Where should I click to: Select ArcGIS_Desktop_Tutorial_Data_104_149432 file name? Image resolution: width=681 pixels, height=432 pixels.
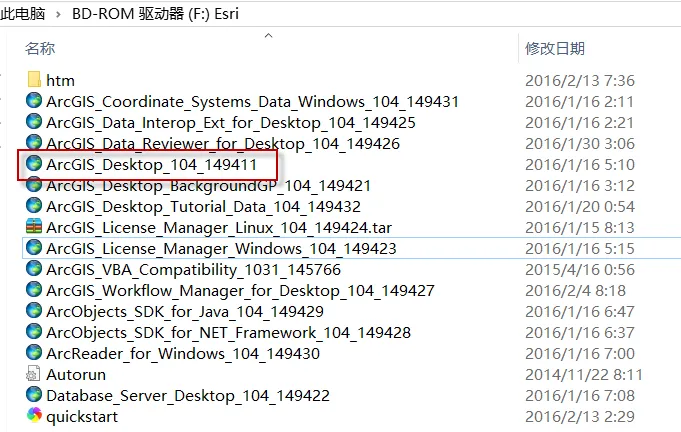(x=203, y=207)
